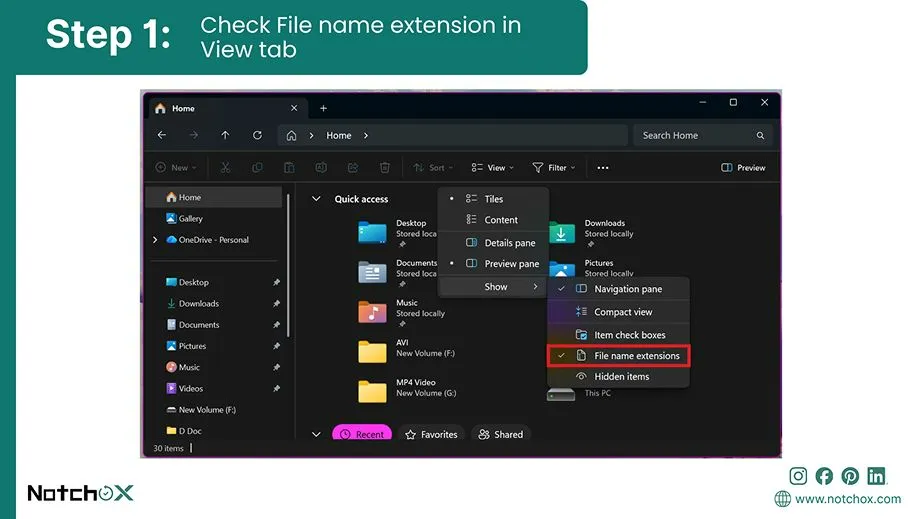This screenshot has width=922, height=519.
Task: Switch to the Shared tab
Action: tap(501, 434)
